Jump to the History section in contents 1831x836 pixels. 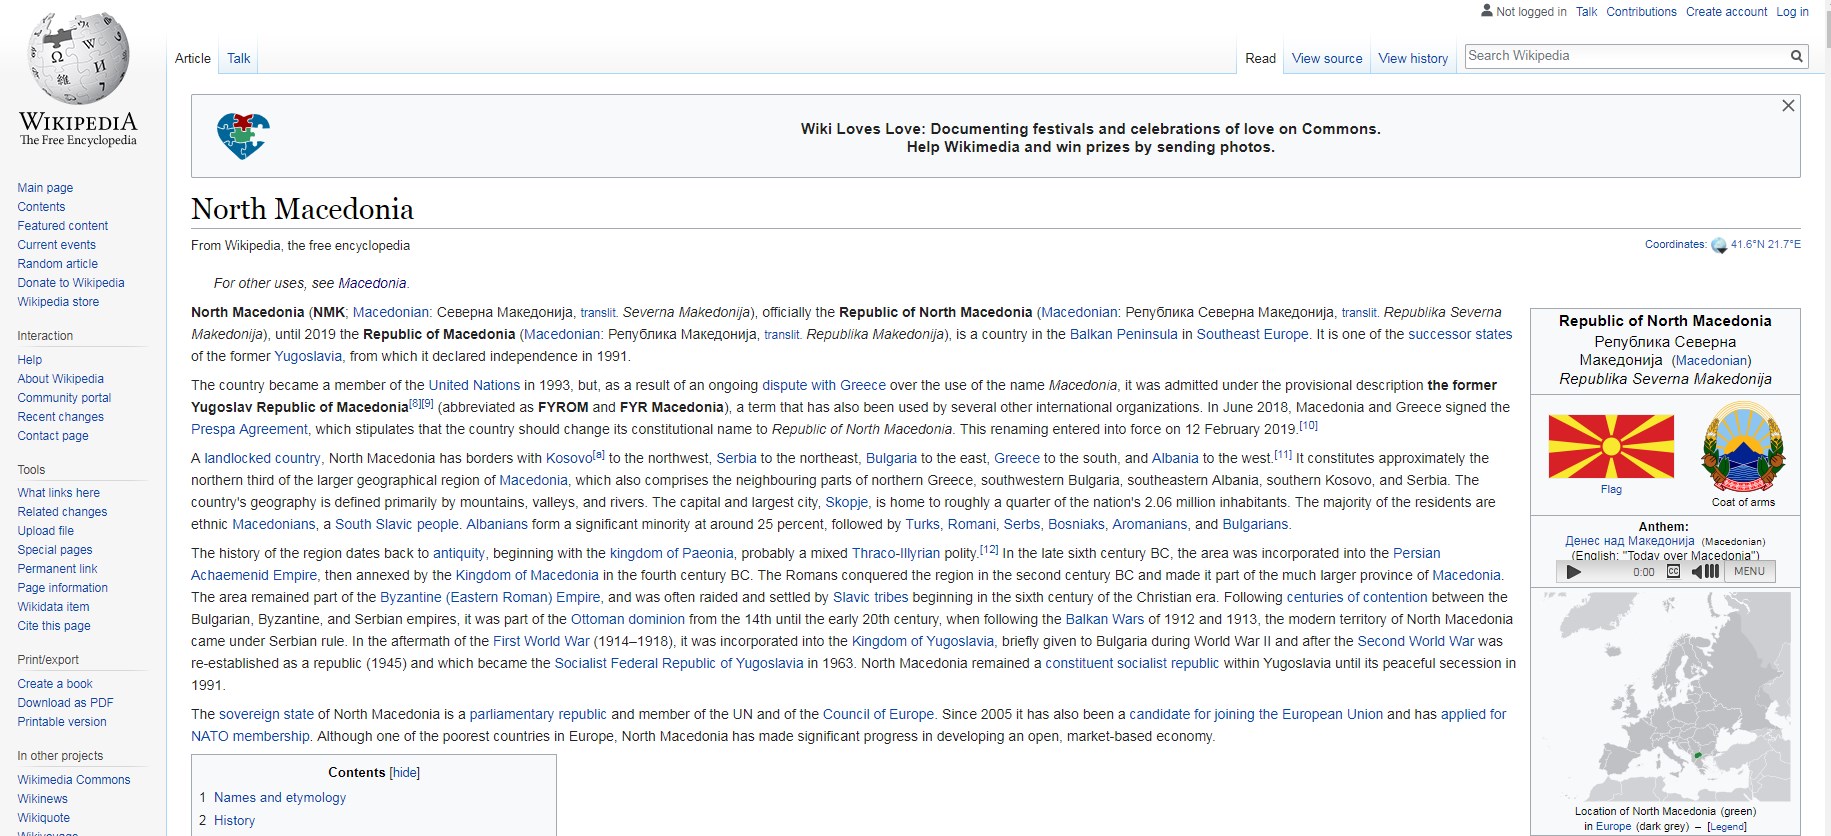pyautogui.click(x=234, y=820)
